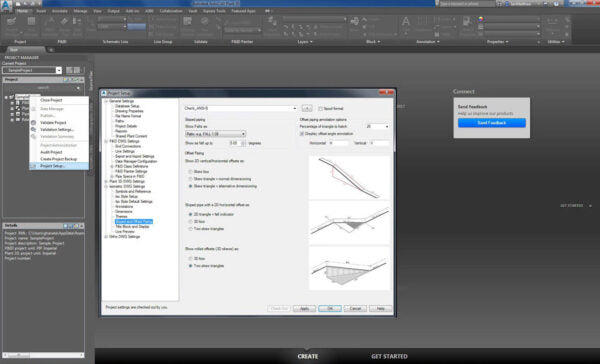Click second icon beside Current Project dropdown
The height and width of the screenshot is (364, 600).
[77, 70]
